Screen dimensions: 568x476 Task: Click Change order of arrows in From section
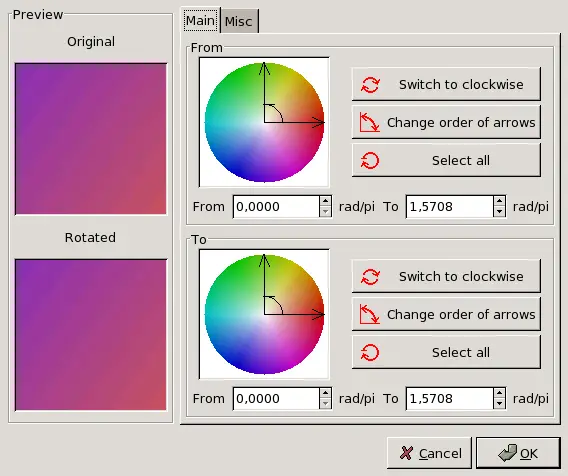[x=446, y=122]
